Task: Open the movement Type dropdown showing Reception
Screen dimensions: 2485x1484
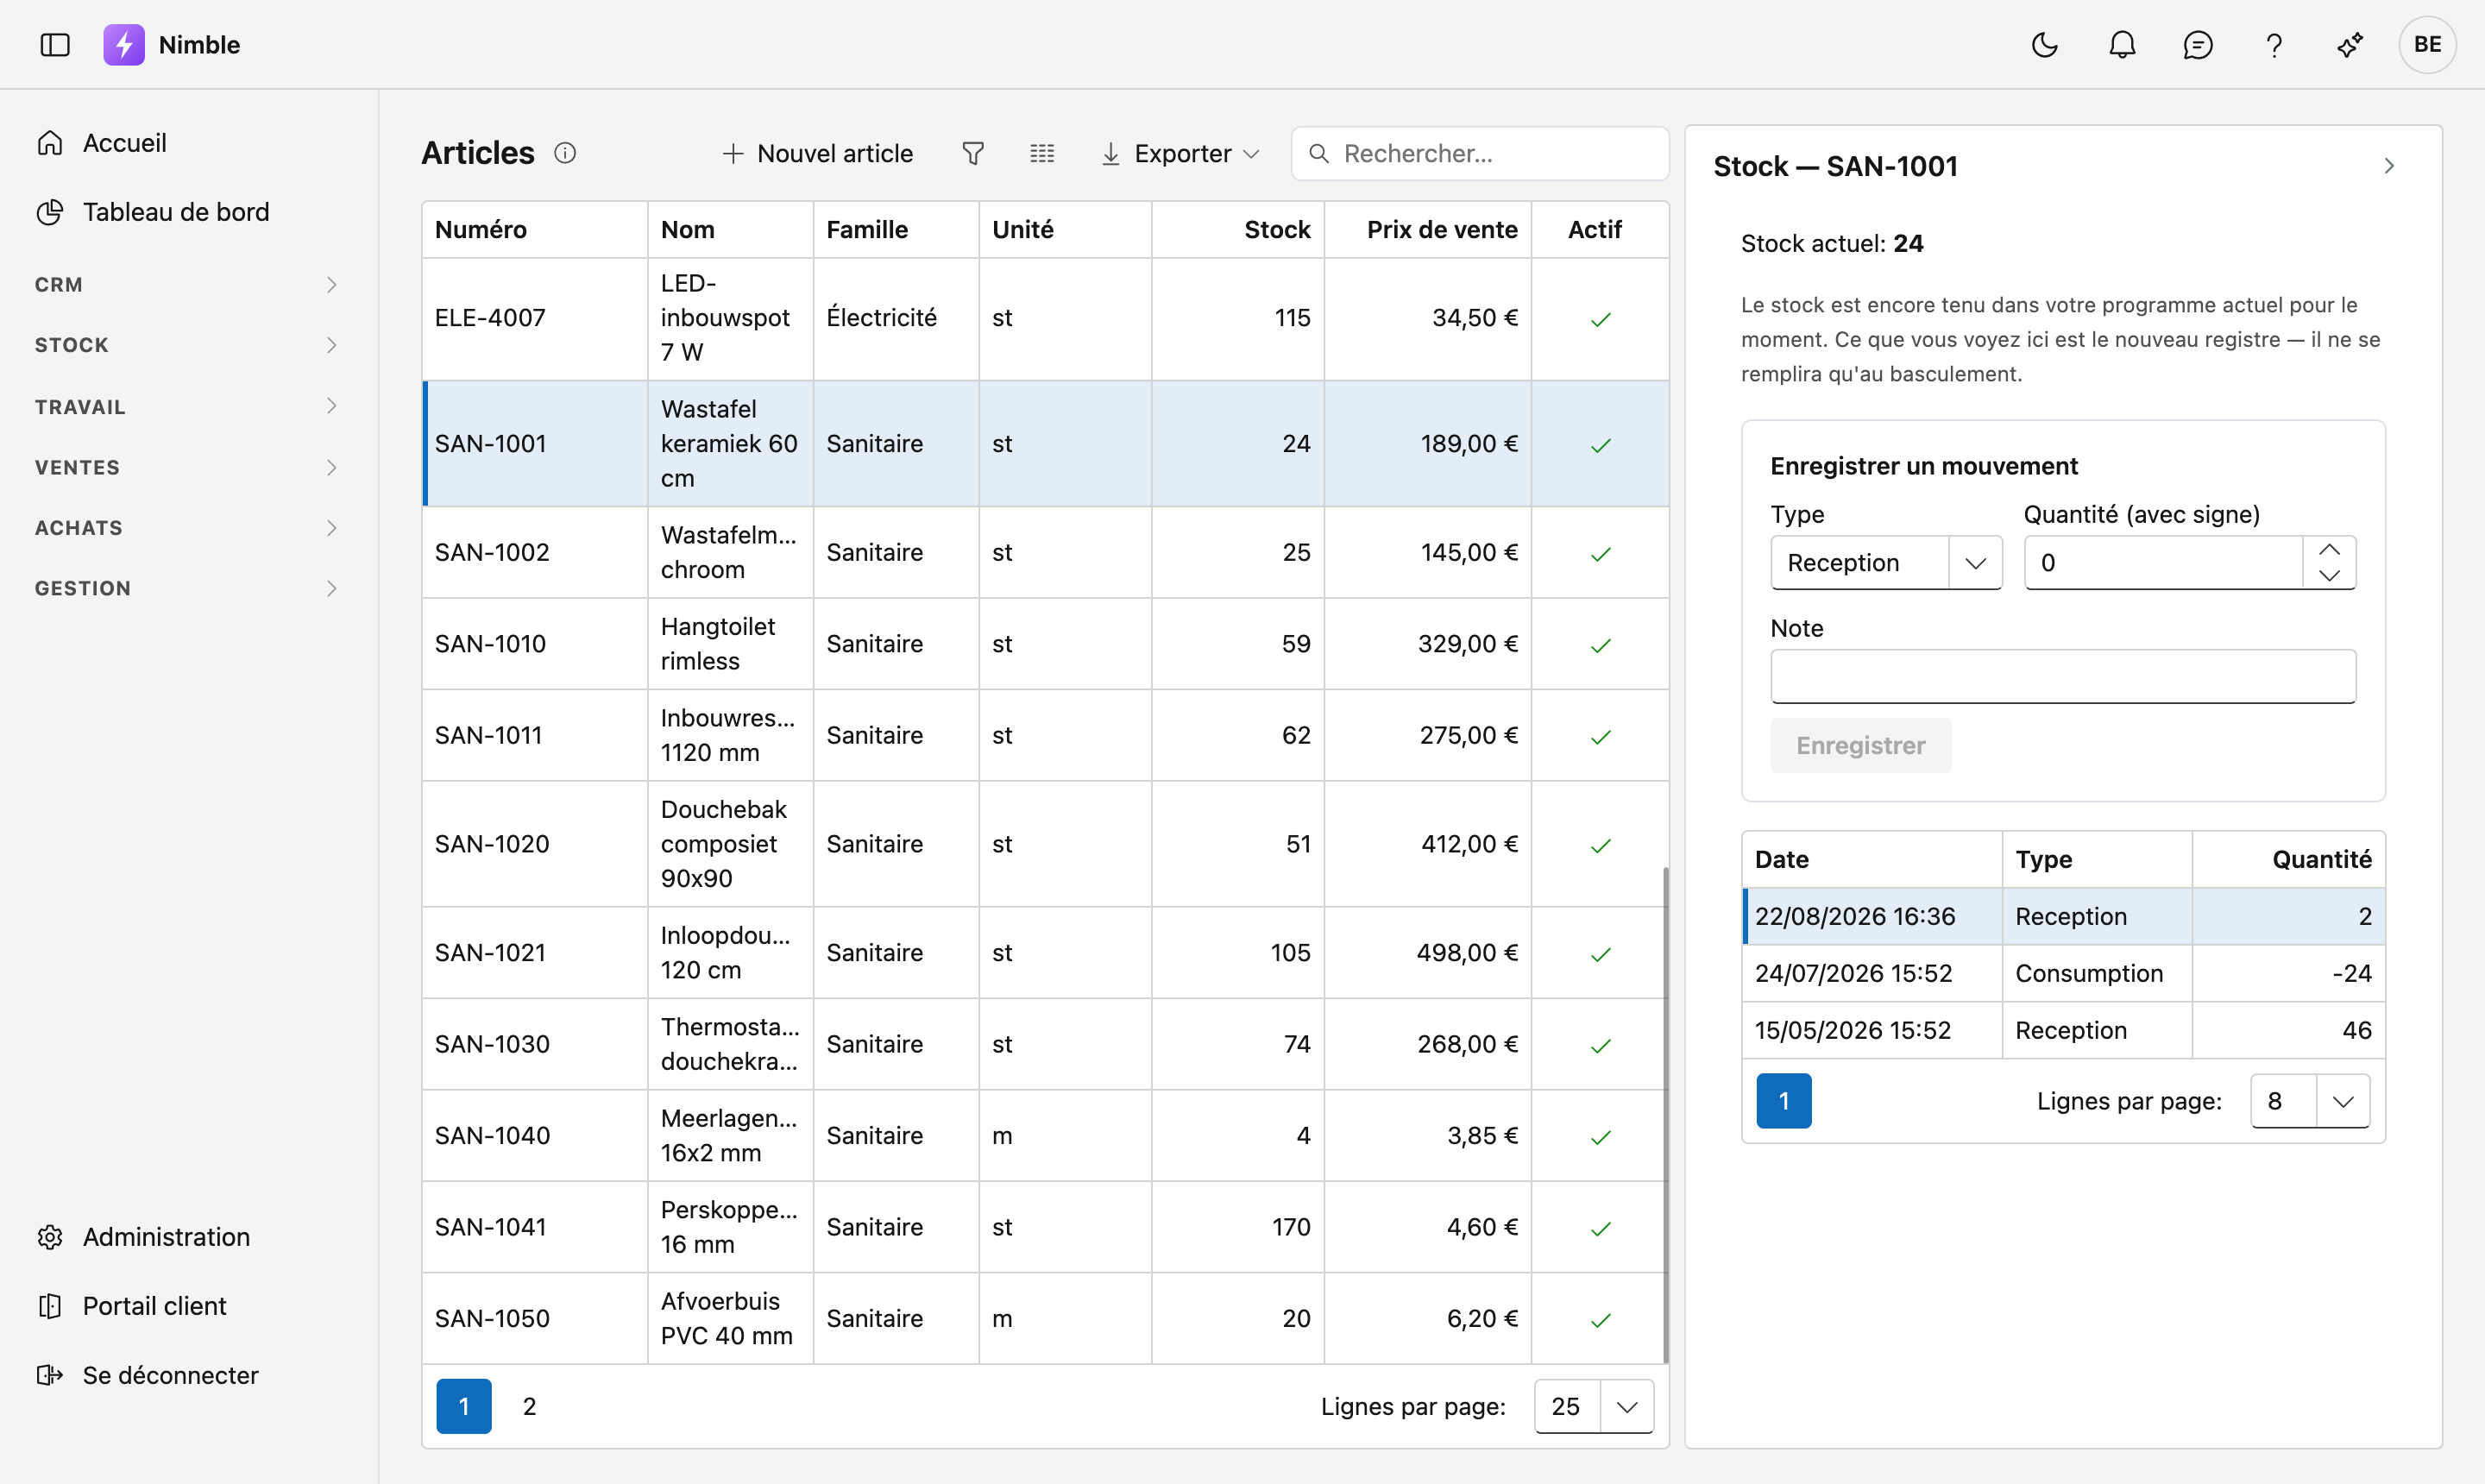Action: tap(1886, 563)
